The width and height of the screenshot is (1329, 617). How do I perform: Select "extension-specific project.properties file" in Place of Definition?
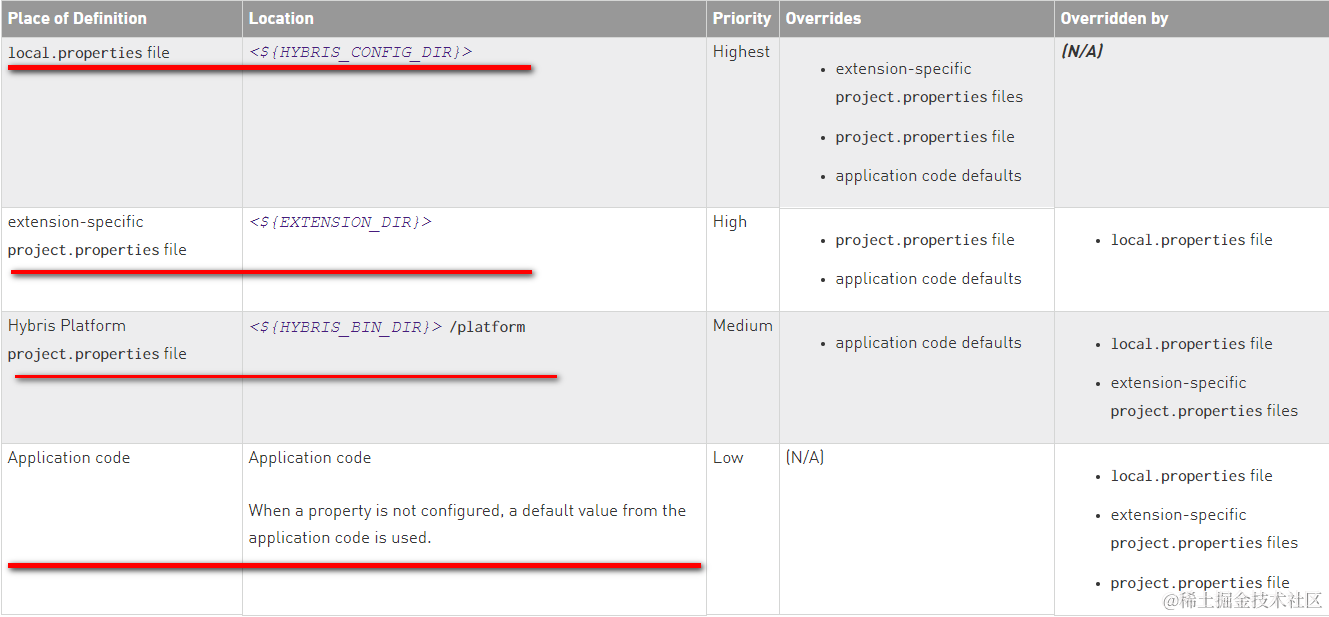click(x=97, y=236)
